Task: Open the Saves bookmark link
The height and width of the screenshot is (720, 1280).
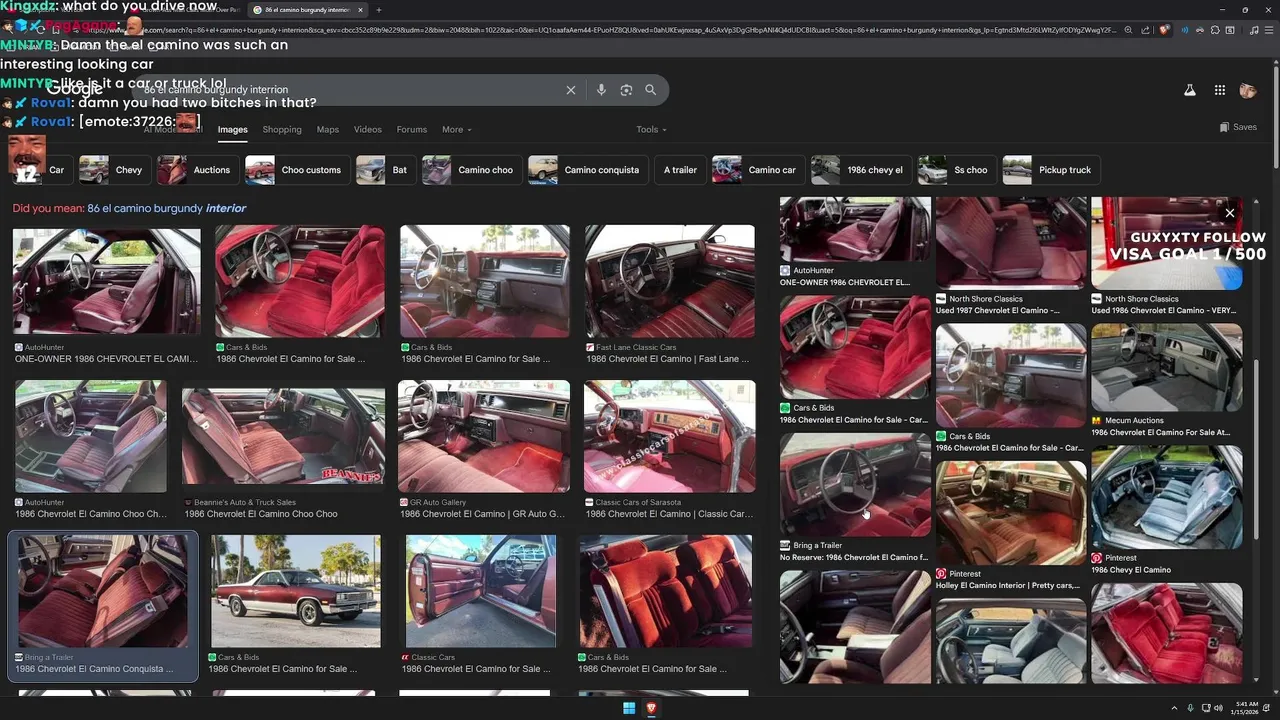Action: 1238,127
